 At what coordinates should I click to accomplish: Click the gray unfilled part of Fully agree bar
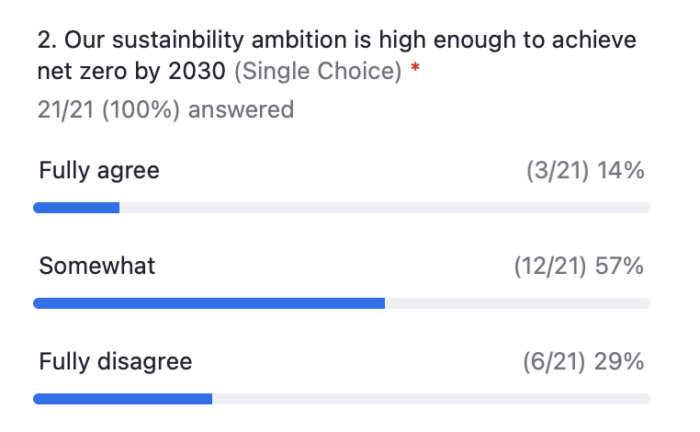(x=385, y=208)
